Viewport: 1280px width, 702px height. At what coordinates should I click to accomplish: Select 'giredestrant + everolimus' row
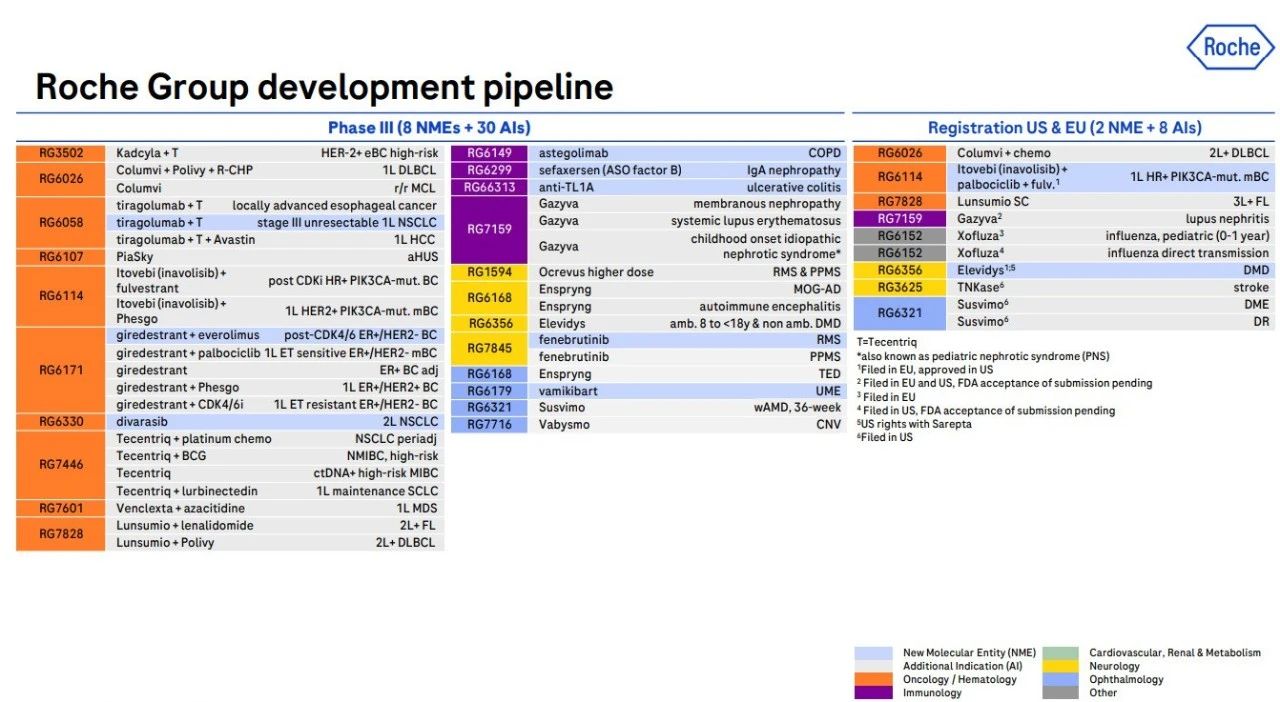click(x=275, y=335)
